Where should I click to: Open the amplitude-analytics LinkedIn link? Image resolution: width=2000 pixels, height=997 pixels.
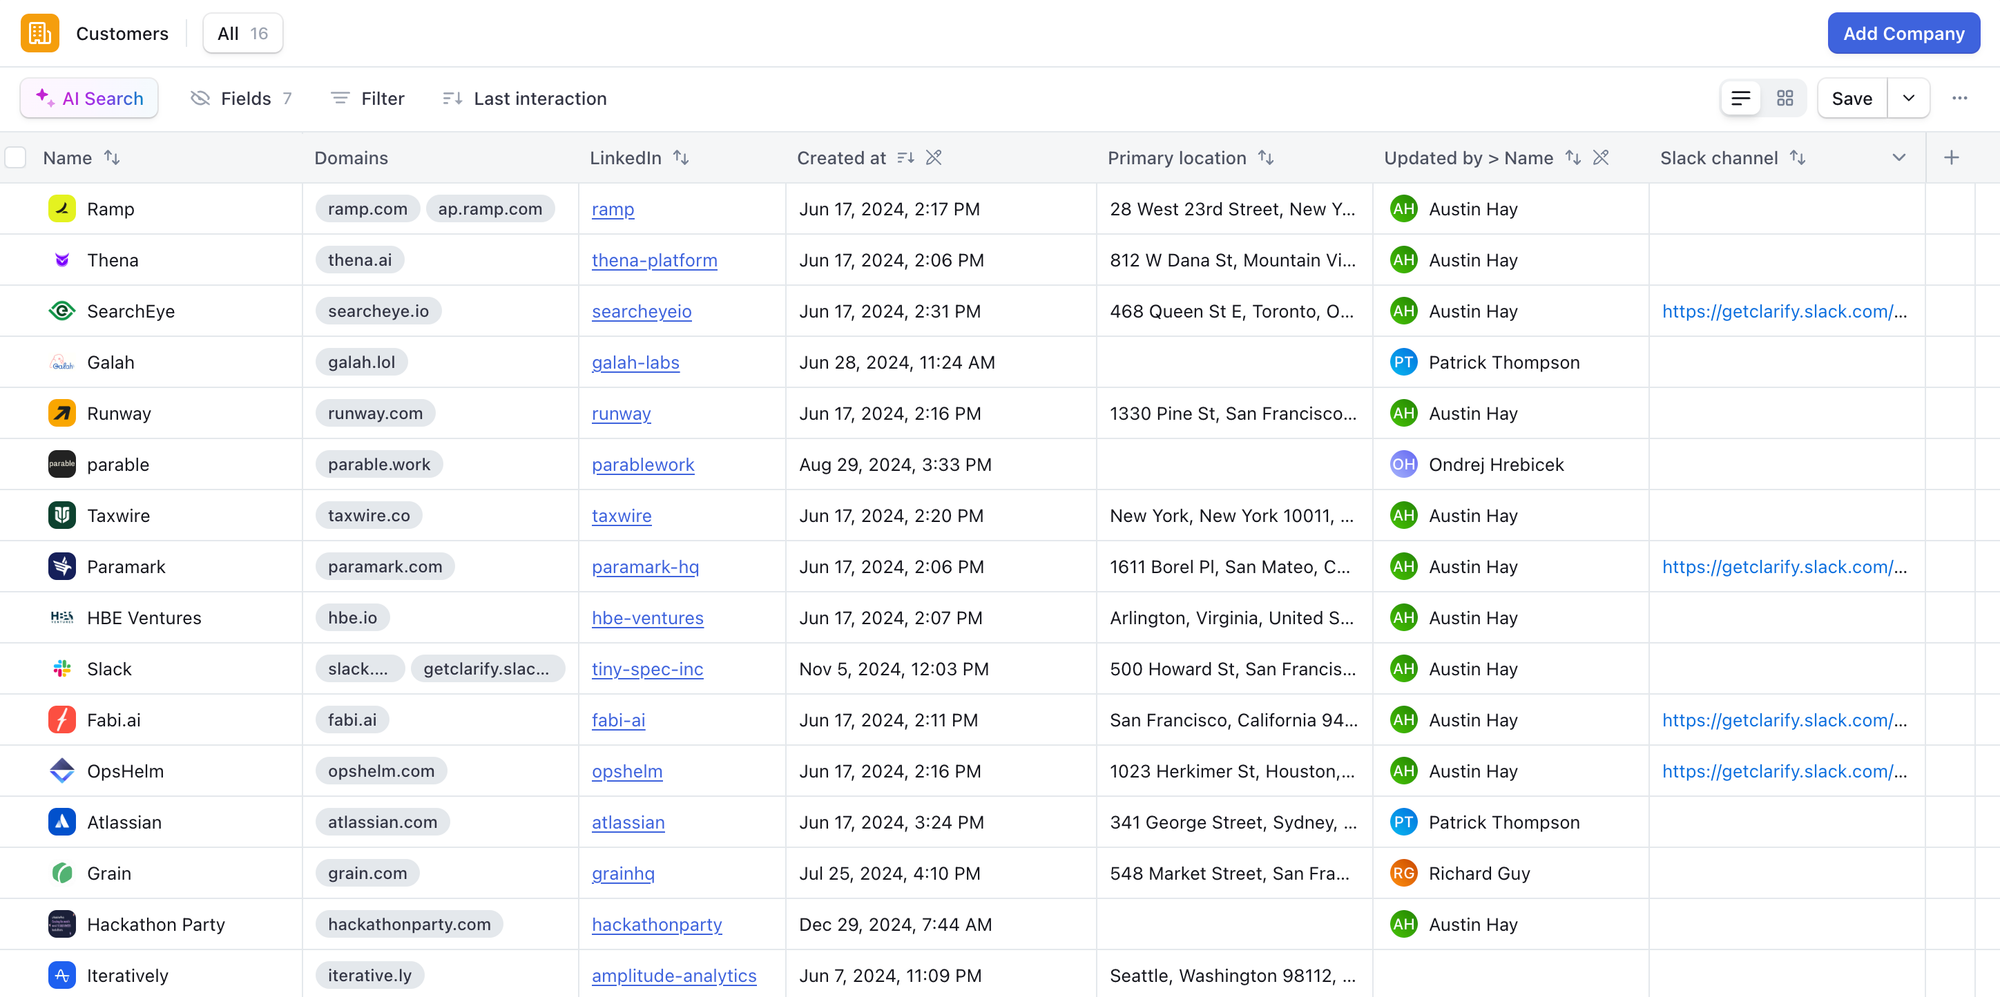pos(674,975)
